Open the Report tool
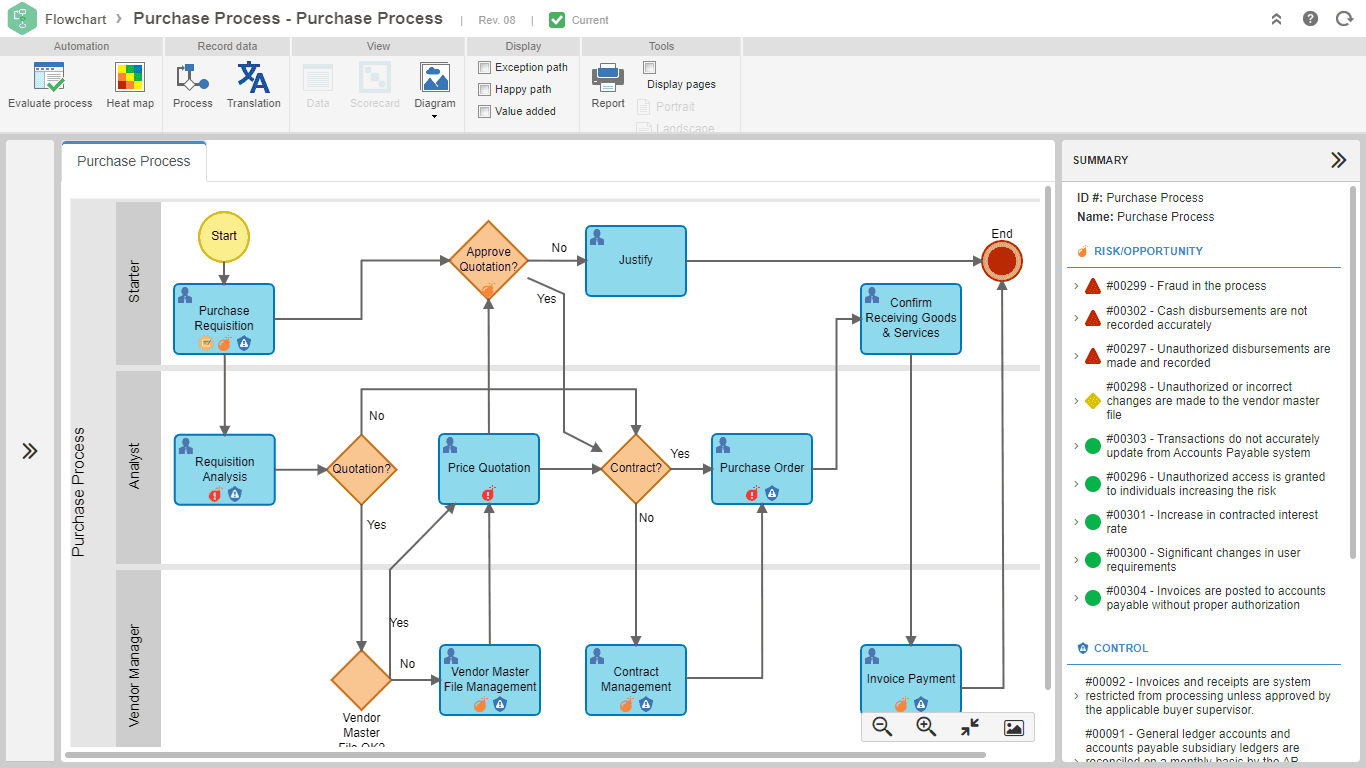 pos(608,86)
